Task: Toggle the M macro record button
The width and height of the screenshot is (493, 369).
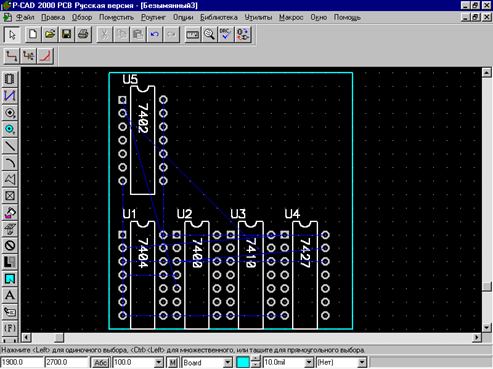Action: click(x=172, y=362)
